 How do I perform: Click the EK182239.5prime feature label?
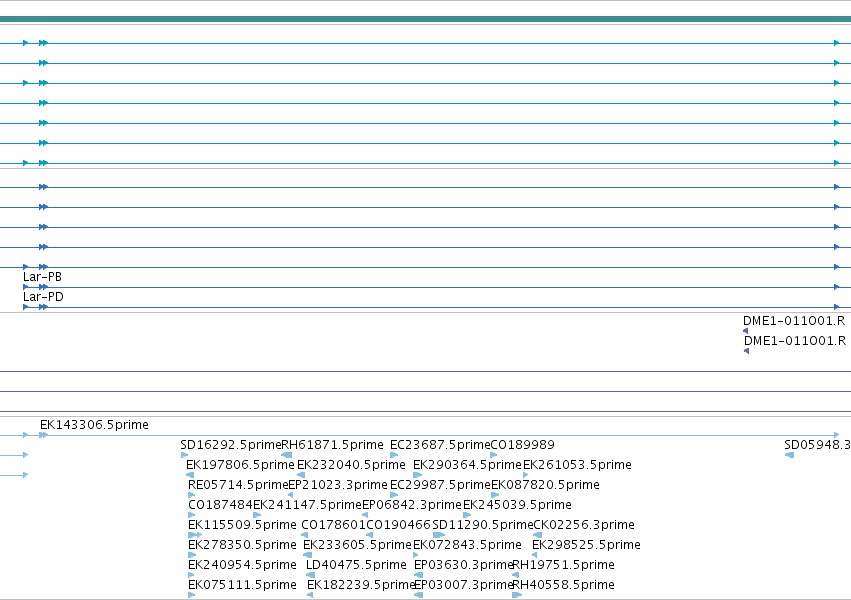pos(360,585)
